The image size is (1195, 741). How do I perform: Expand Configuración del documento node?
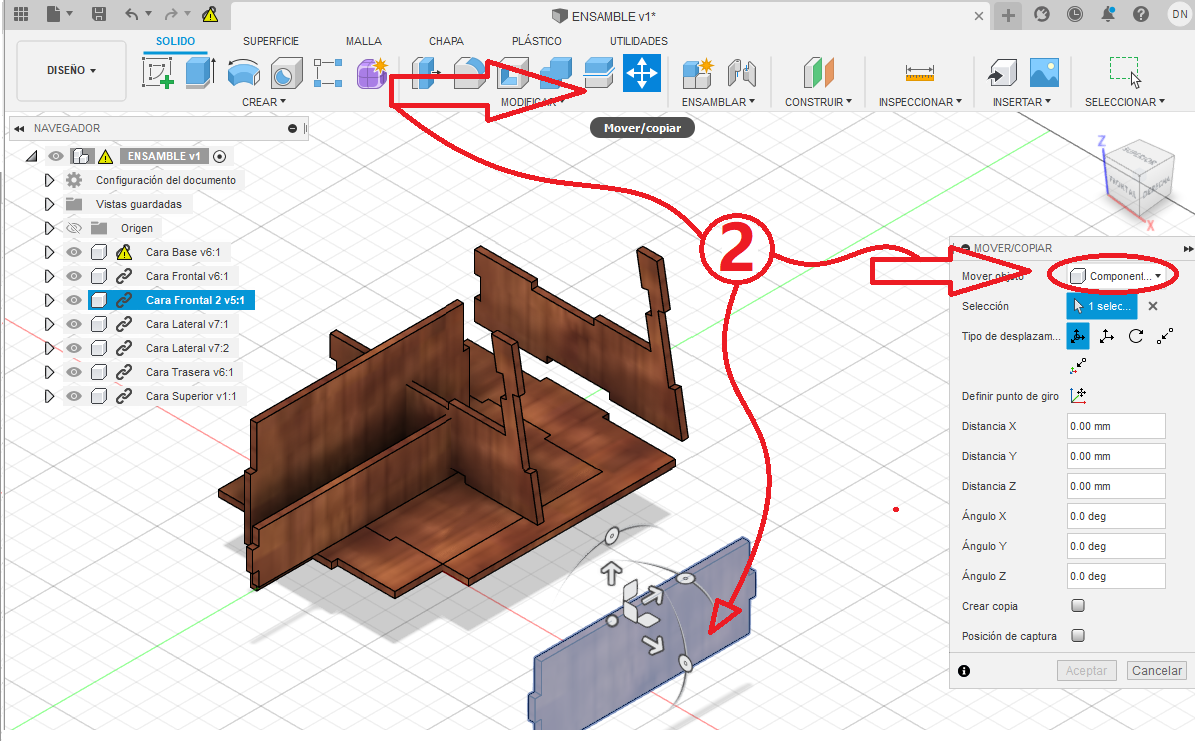50,181
